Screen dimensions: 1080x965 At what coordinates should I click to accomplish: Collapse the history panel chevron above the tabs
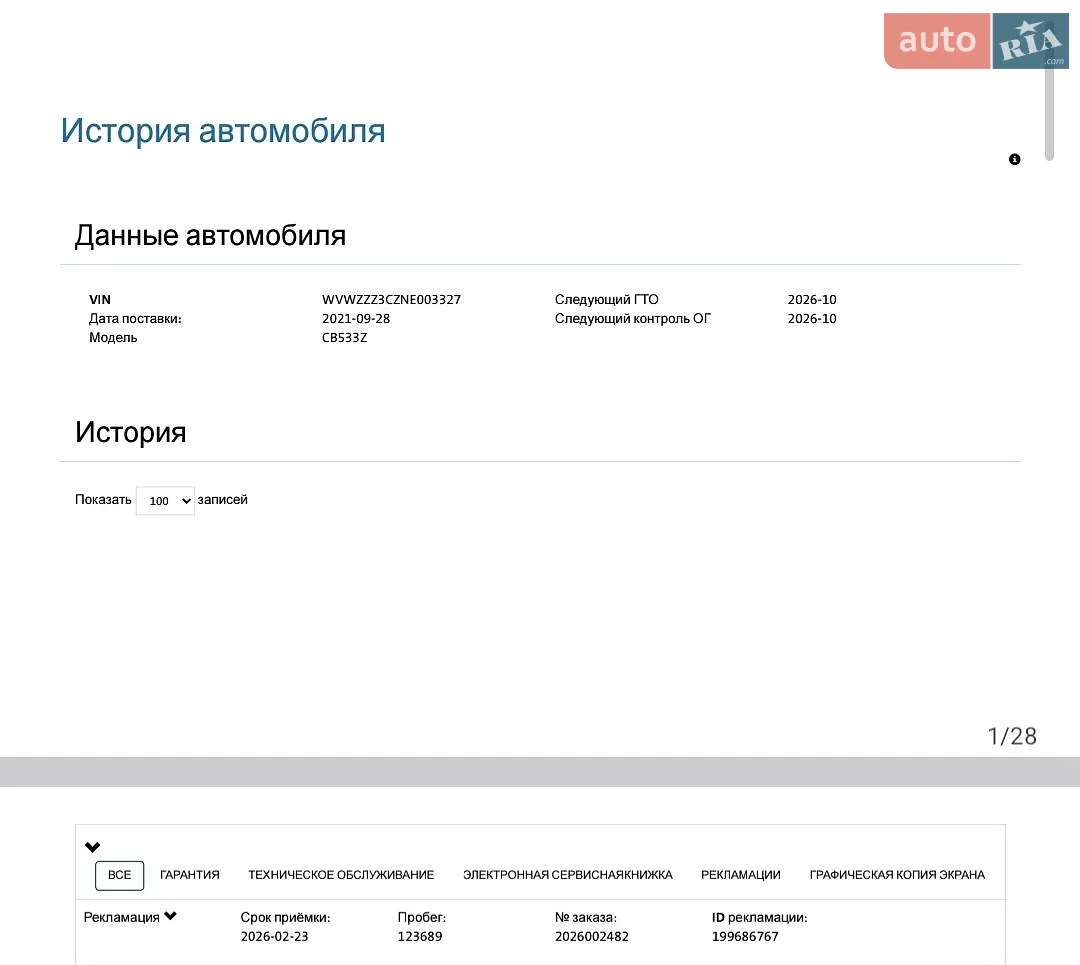coord(92,847)
